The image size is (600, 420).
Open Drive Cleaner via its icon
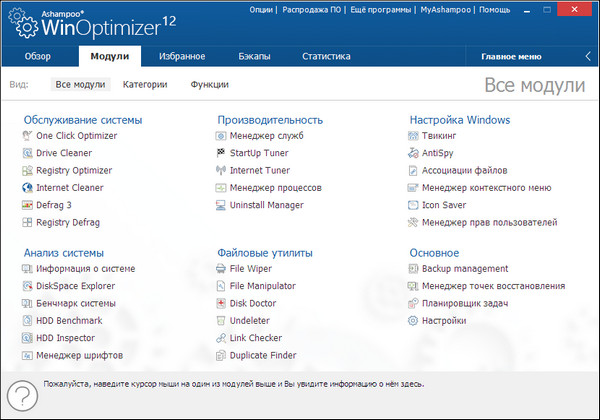pyautogui.click(x=28, y=153)
